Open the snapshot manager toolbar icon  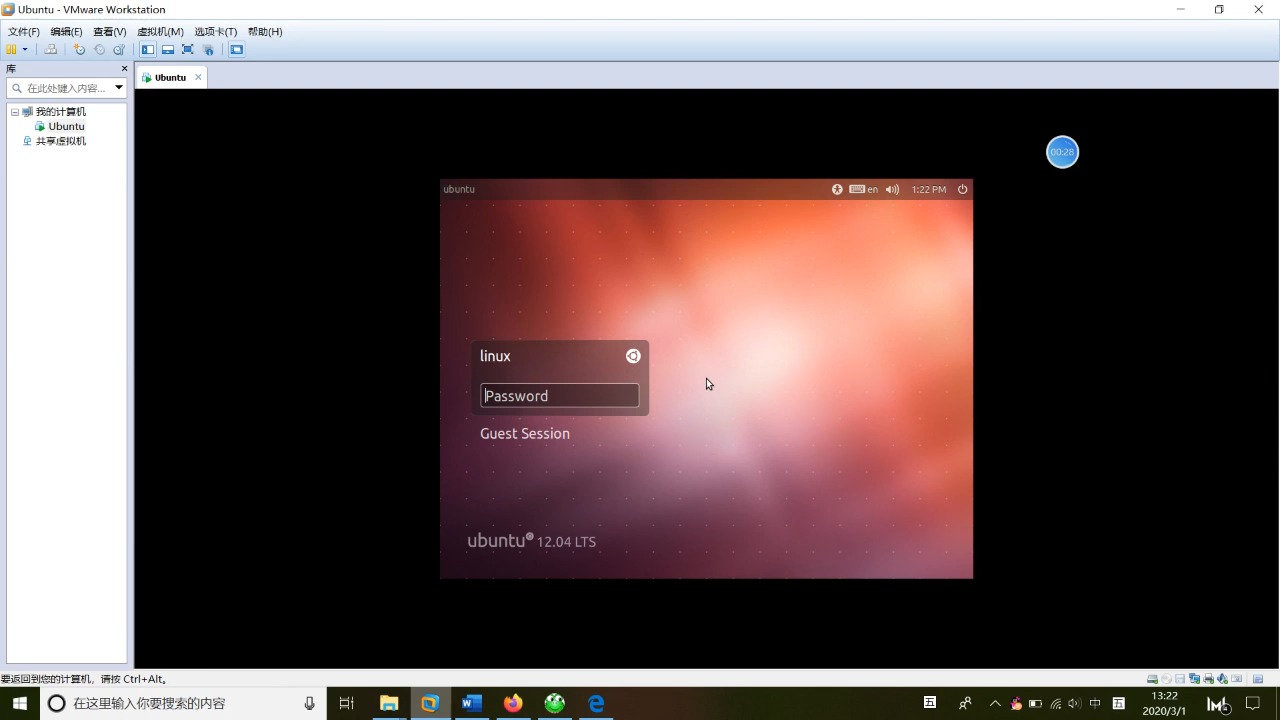[119, 49]
